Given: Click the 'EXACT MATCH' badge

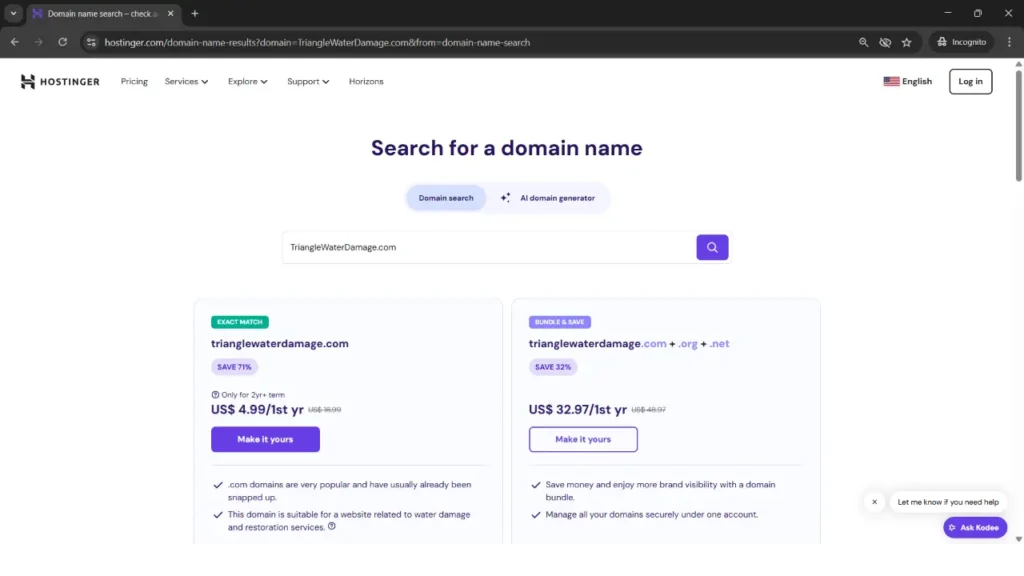Looking at the screenshot, I should pos(240,322).
